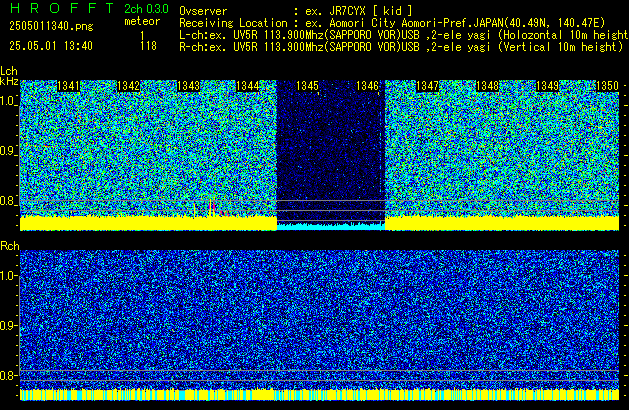Viewport: 629px width, 410px height.
Task: Click the 'meteor' count heading
Action: point(142,21)
